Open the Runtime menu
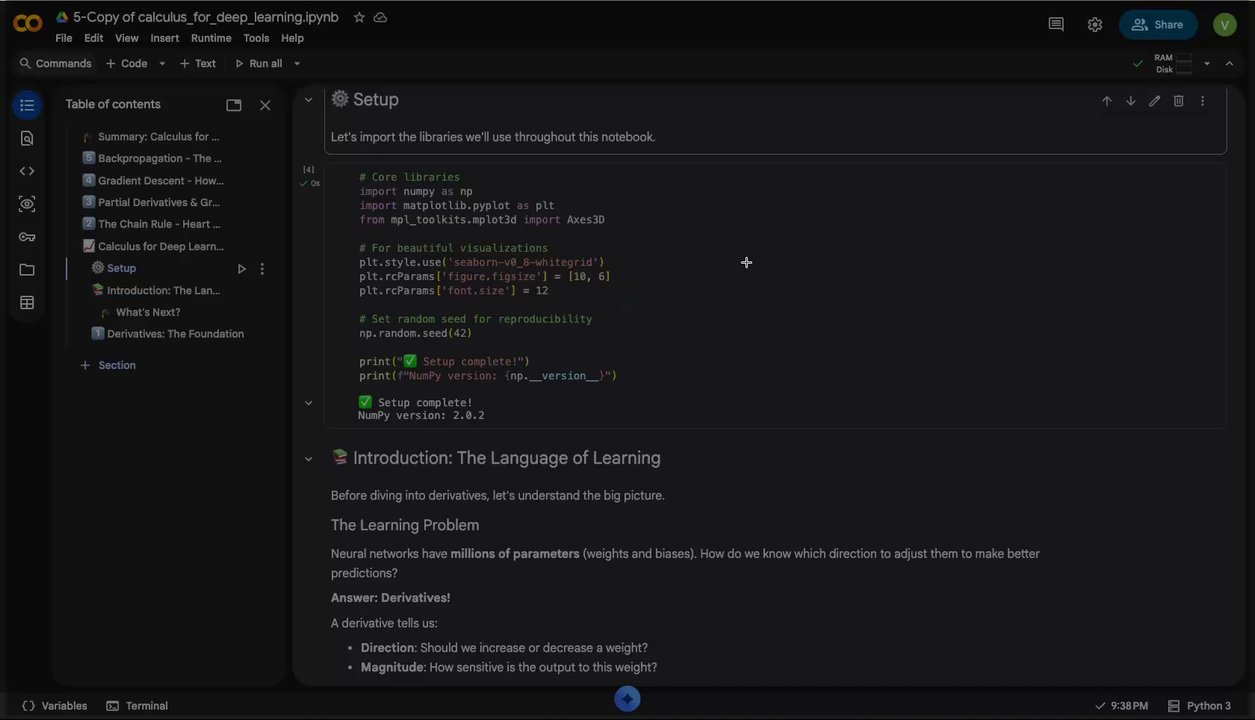Screen dimensions: 1255x720 211,38
